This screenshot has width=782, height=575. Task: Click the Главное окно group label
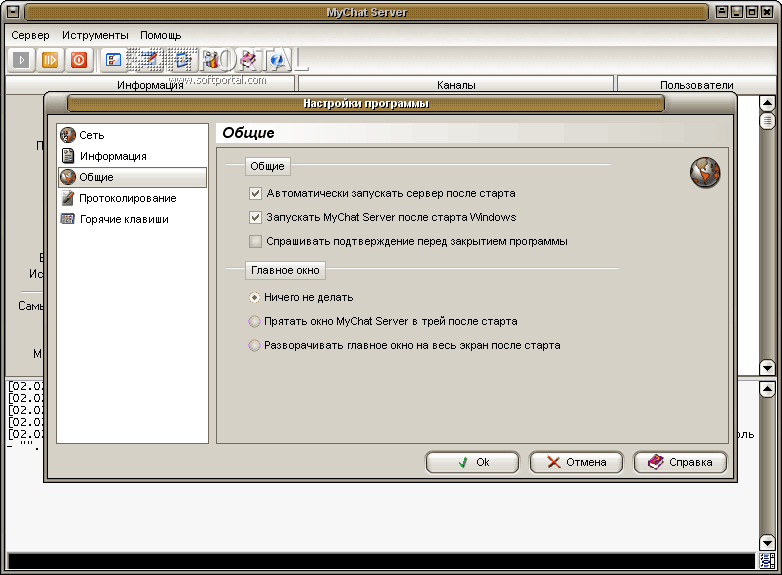[x=285, y=270]
